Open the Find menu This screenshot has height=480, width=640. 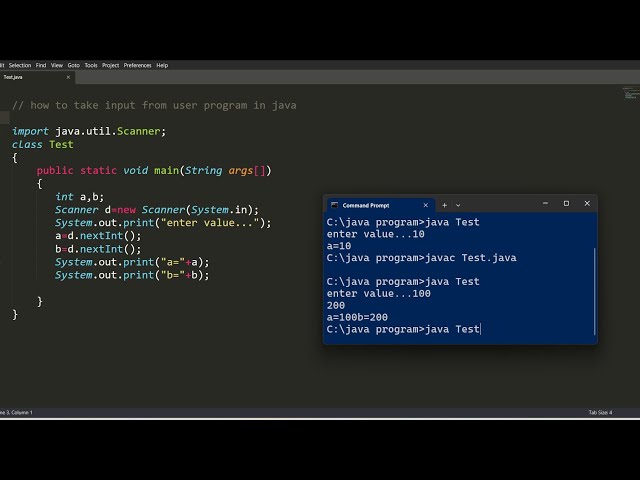[41, 65]
